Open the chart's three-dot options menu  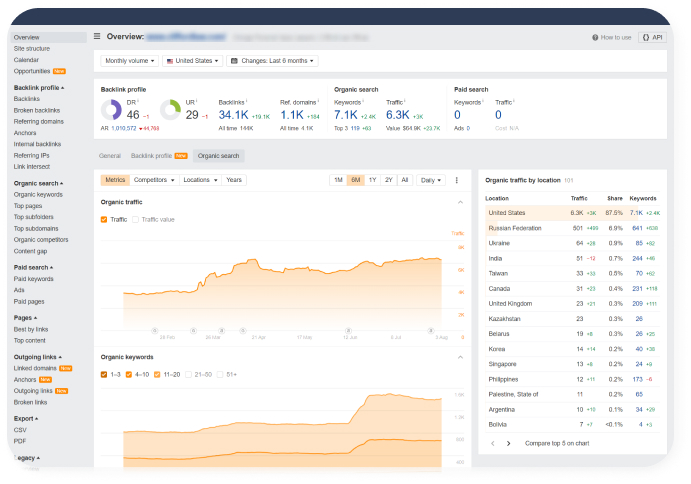point(457,180)
